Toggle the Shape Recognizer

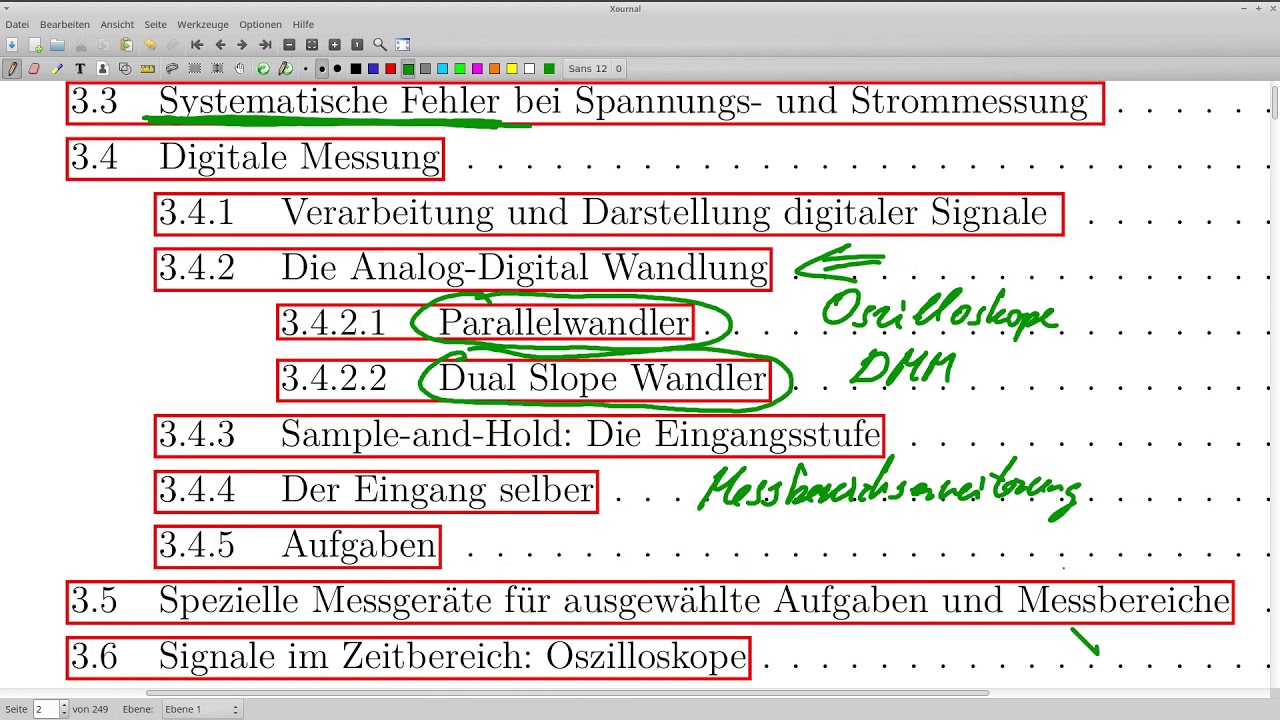125,69
